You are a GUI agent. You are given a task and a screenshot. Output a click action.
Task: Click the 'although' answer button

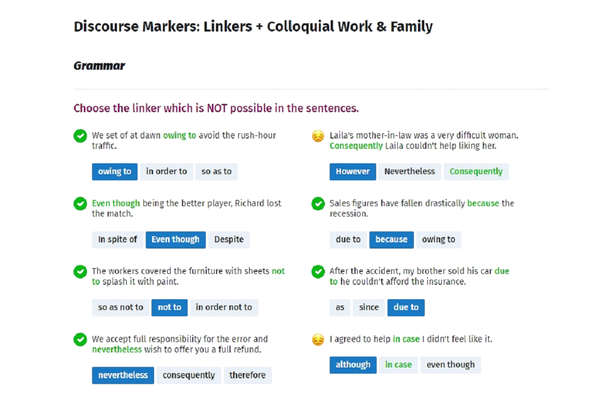tap(353, 365)
